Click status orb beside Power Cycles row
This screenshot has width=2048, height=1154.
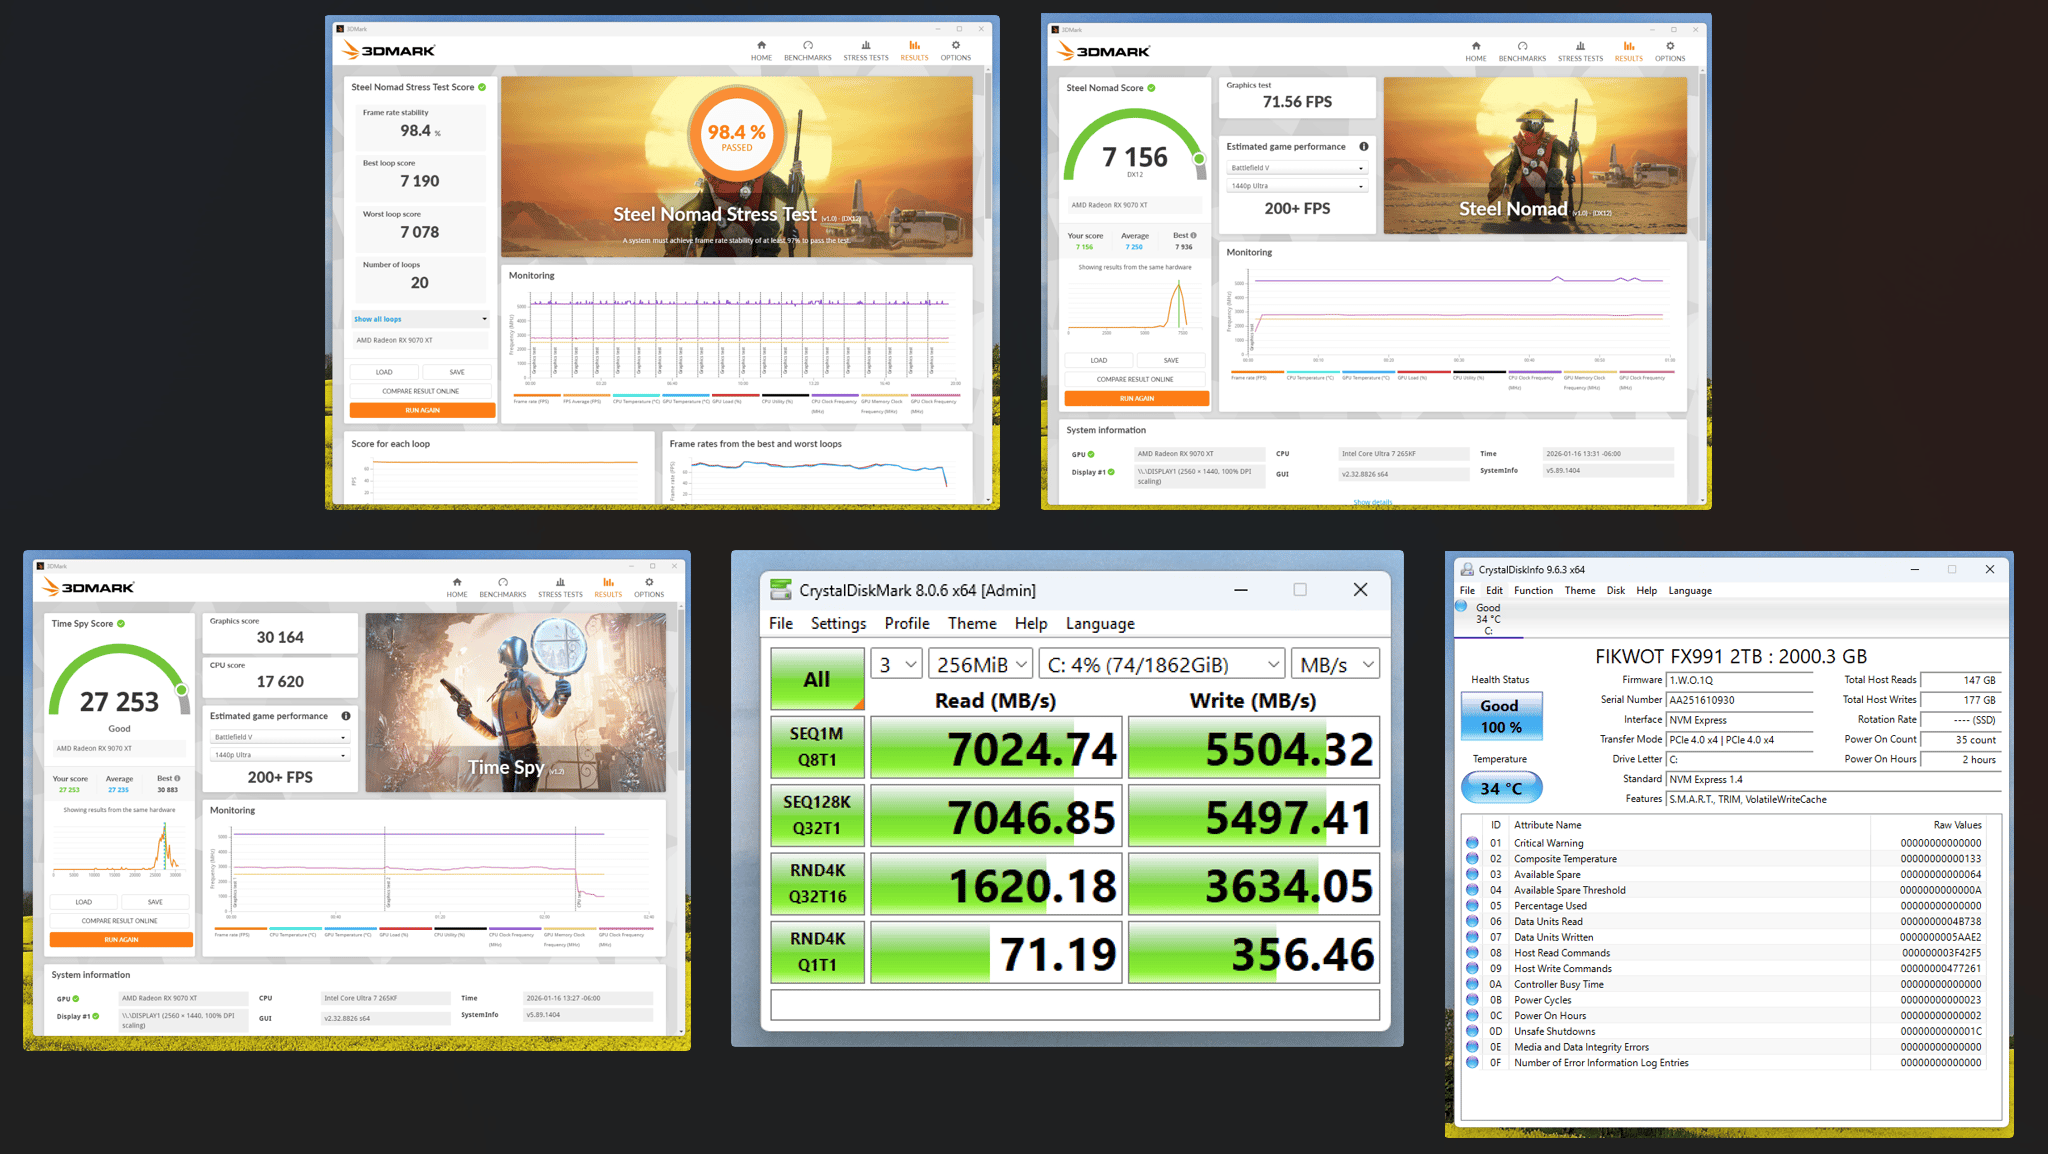tap(1472, 1000)
